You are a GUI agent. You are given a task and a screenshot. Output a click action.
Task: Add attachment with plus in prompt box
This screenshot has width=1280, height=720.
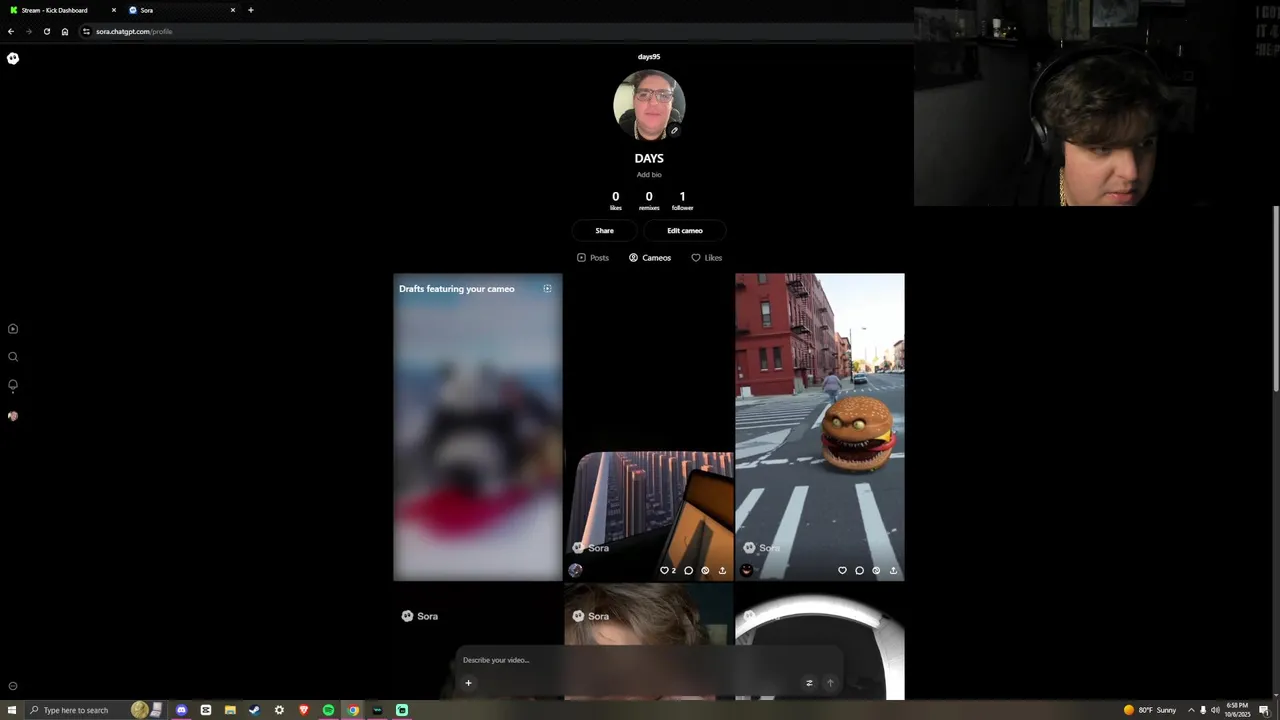coord(468,683)
